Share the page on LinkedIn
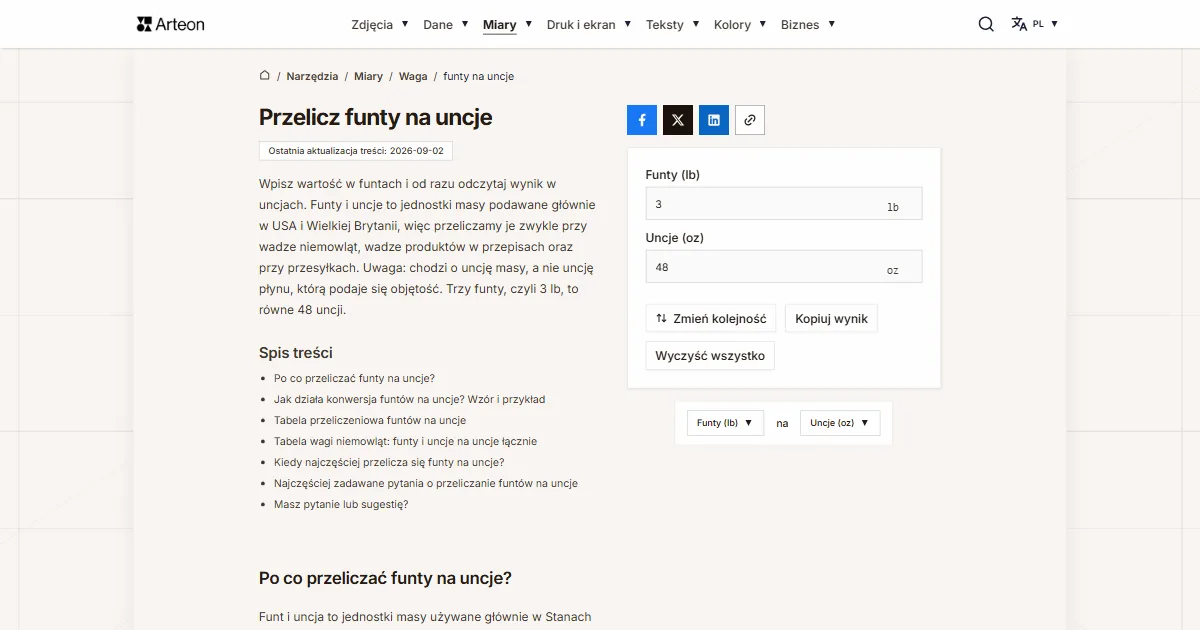The image size is (1200, 630). coord(714,120)
